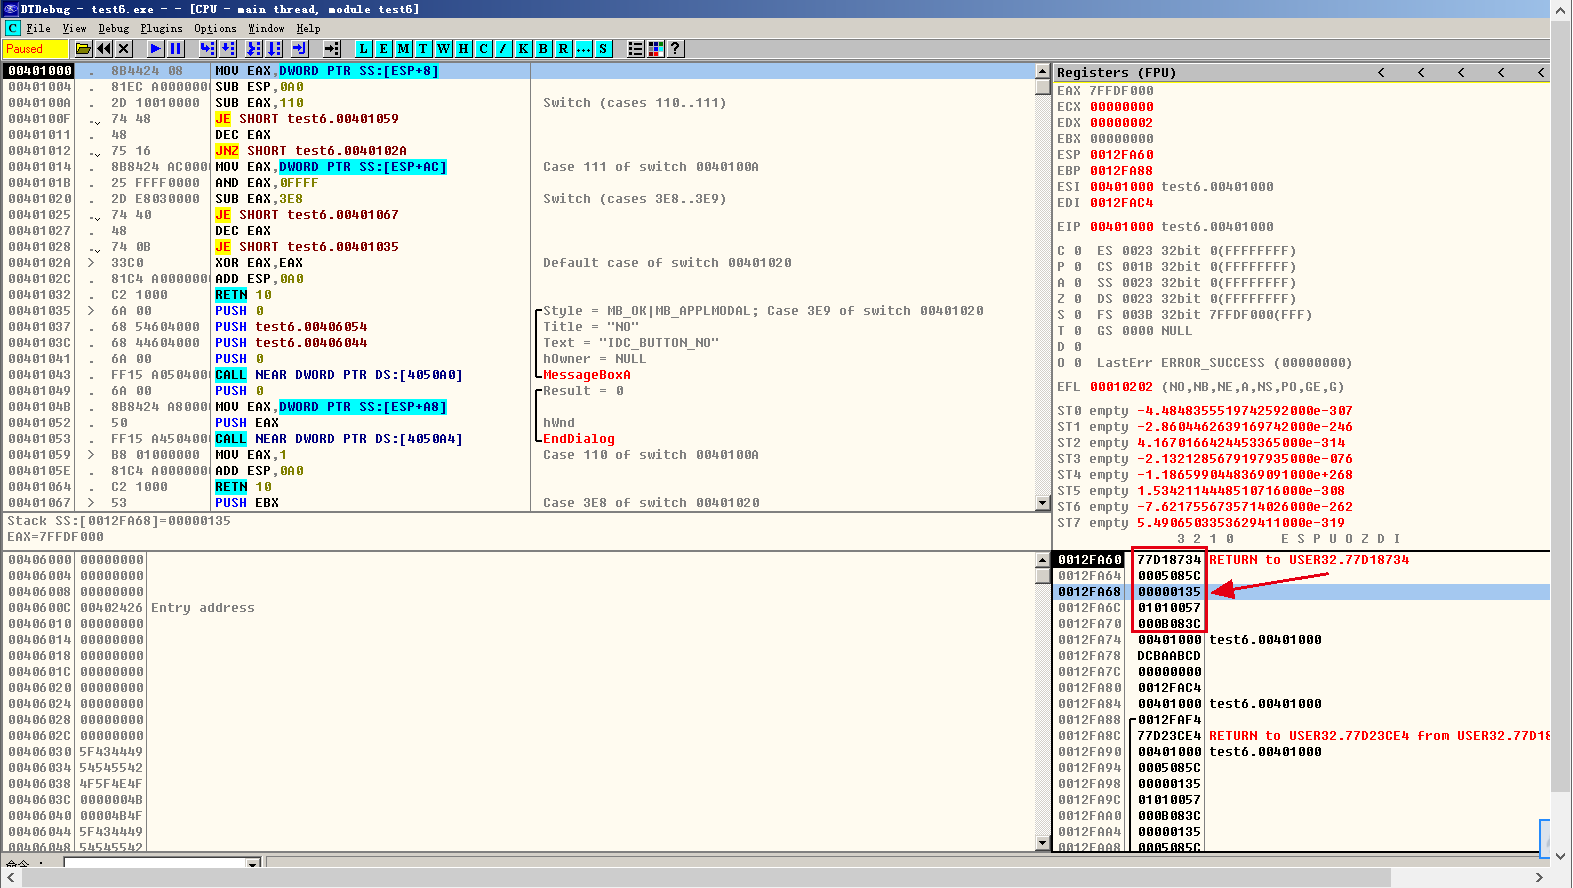
Task: Open the command bar dropdown arrow
Action: click(x=253, y=863)
